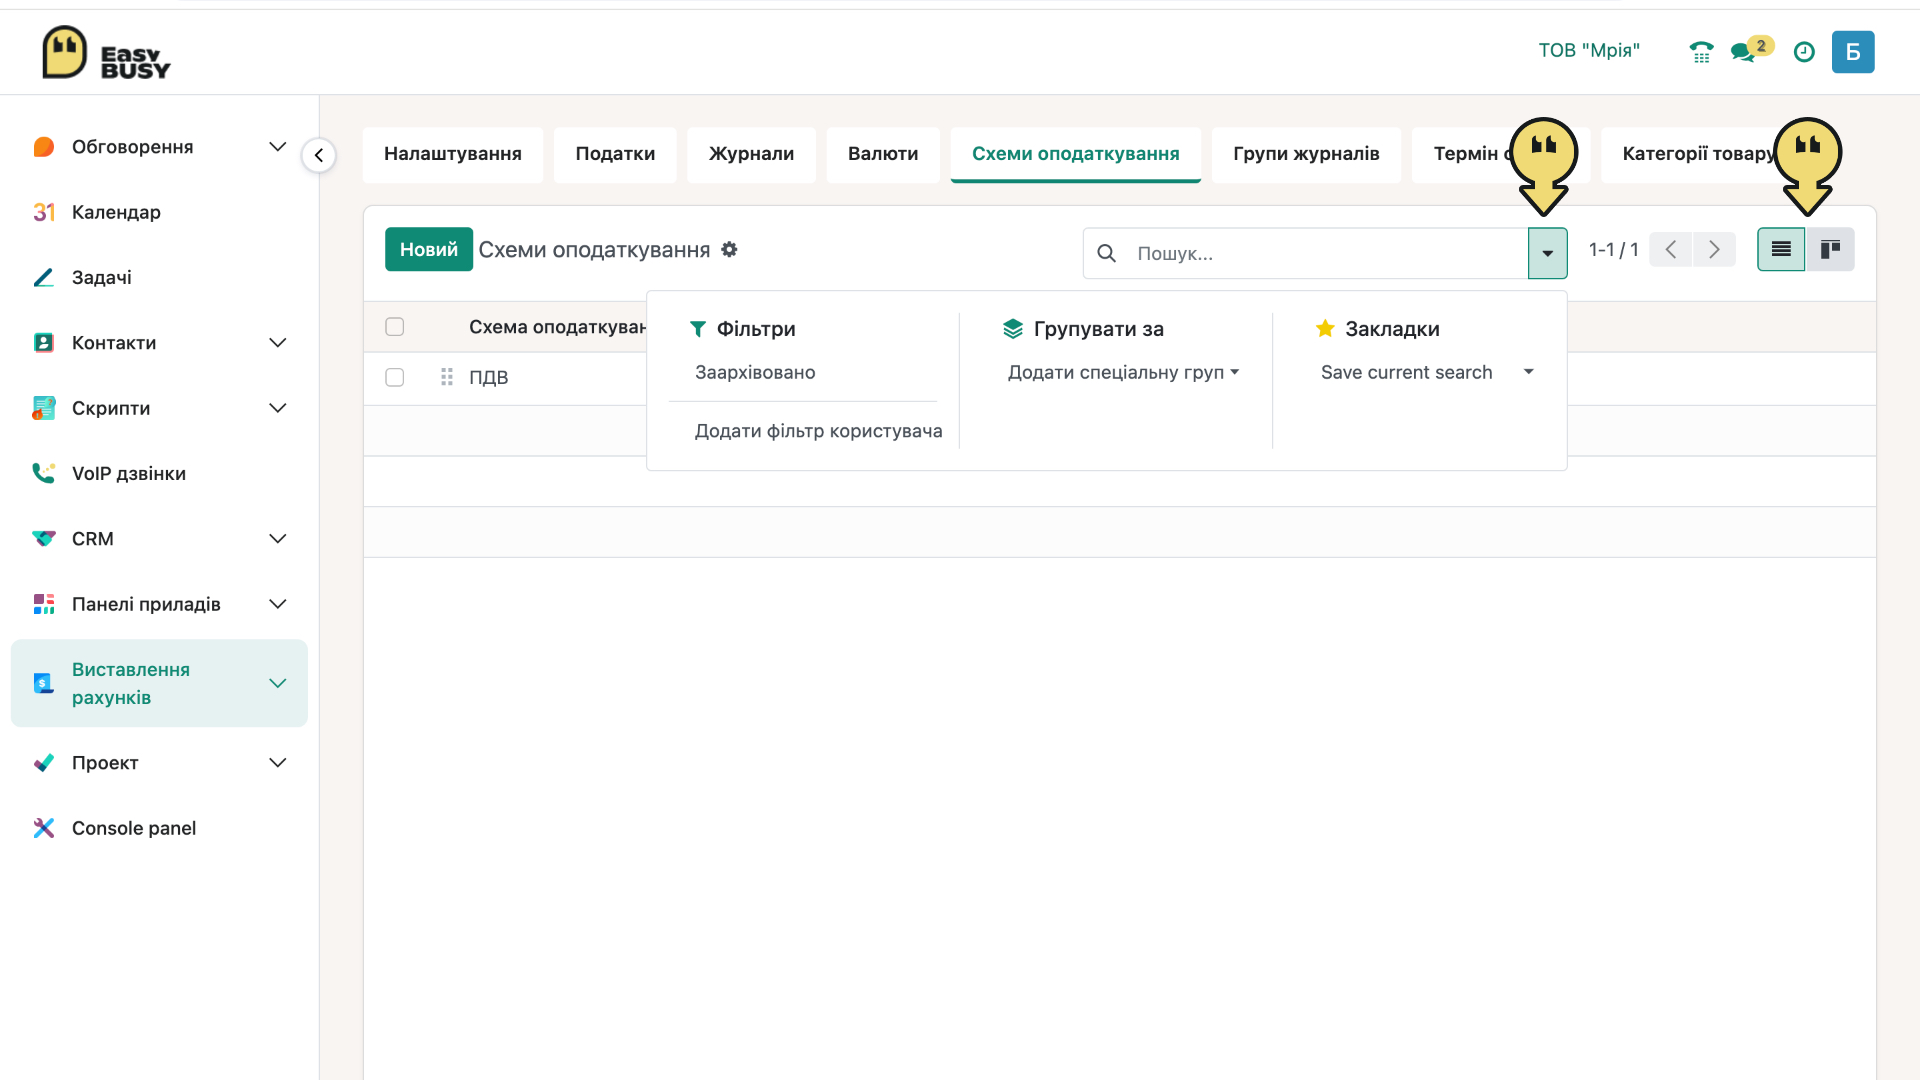The height and width of the screenshot is (1080, 1920).
Task: Click the ТОВ "Мрія" company name
Action: pyautogui.click(x=1589, y=50)
